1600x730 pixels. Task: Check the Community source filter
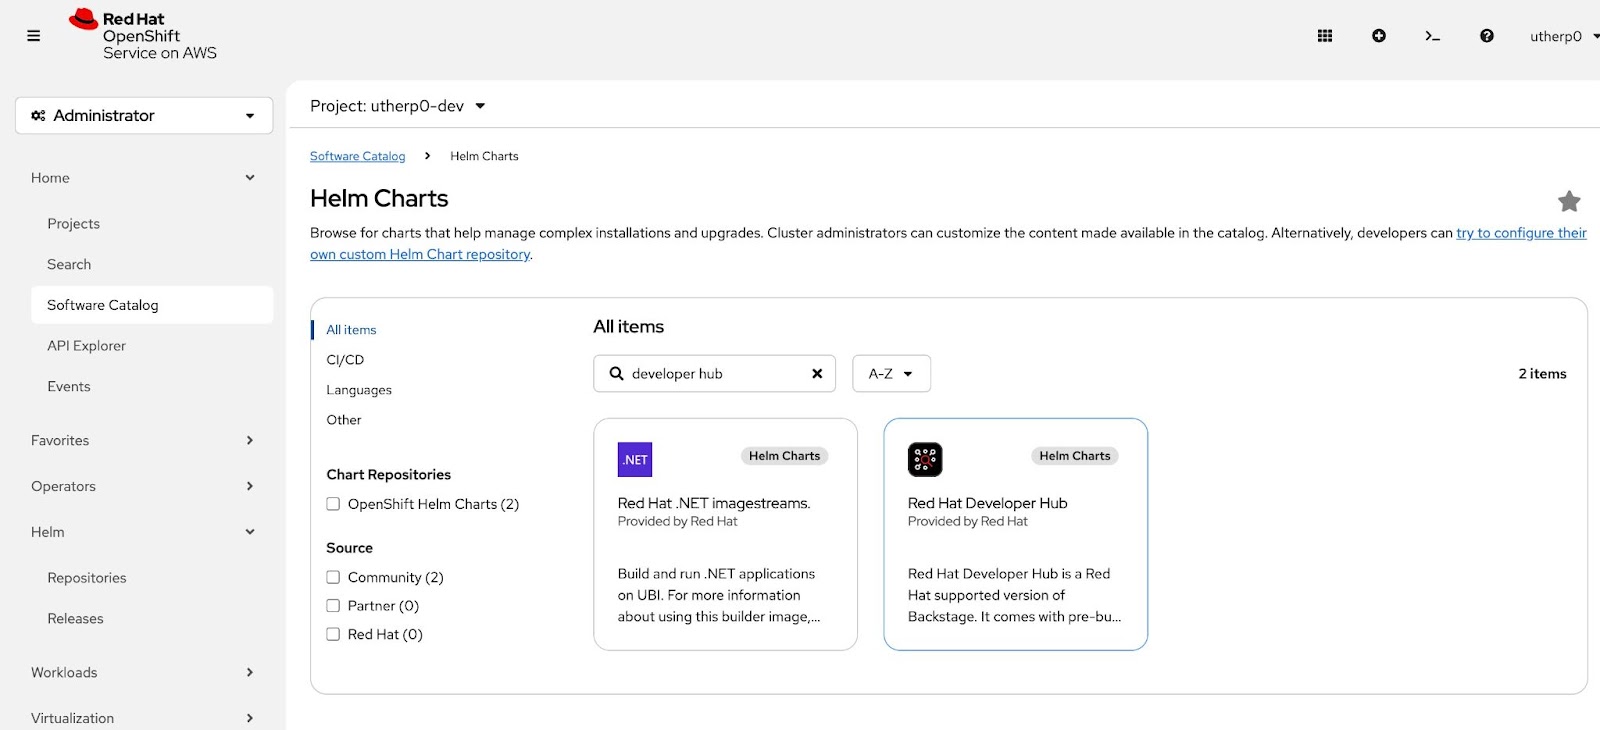333,577
